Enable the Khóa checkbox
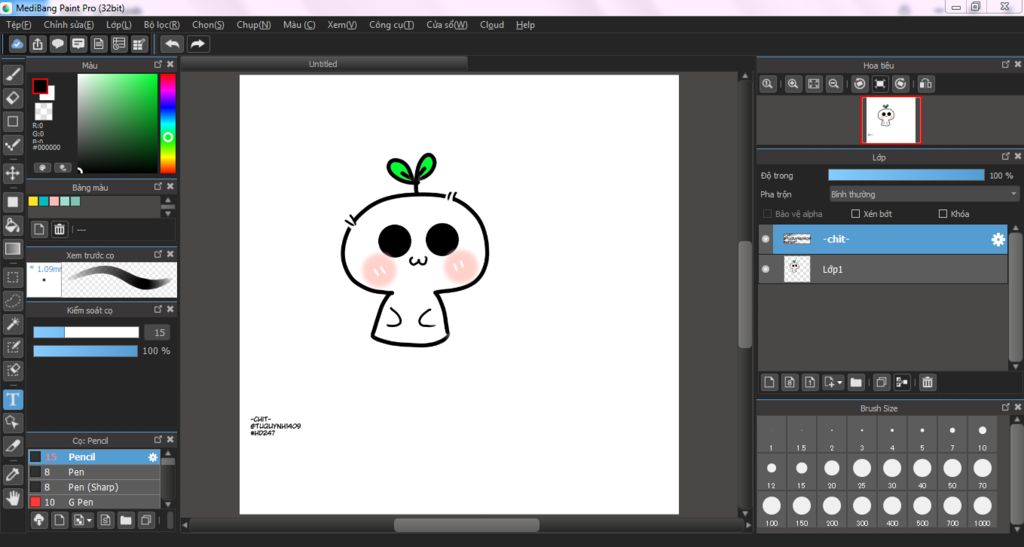Screen dimensions: 1024x547 click(x=942, y=213)
